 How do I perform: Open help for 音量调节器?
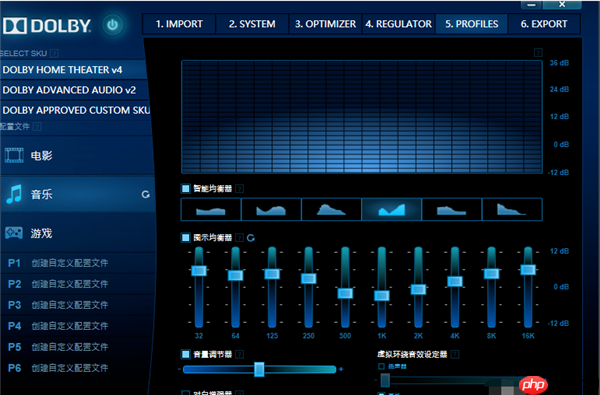(x=240, y=354)
